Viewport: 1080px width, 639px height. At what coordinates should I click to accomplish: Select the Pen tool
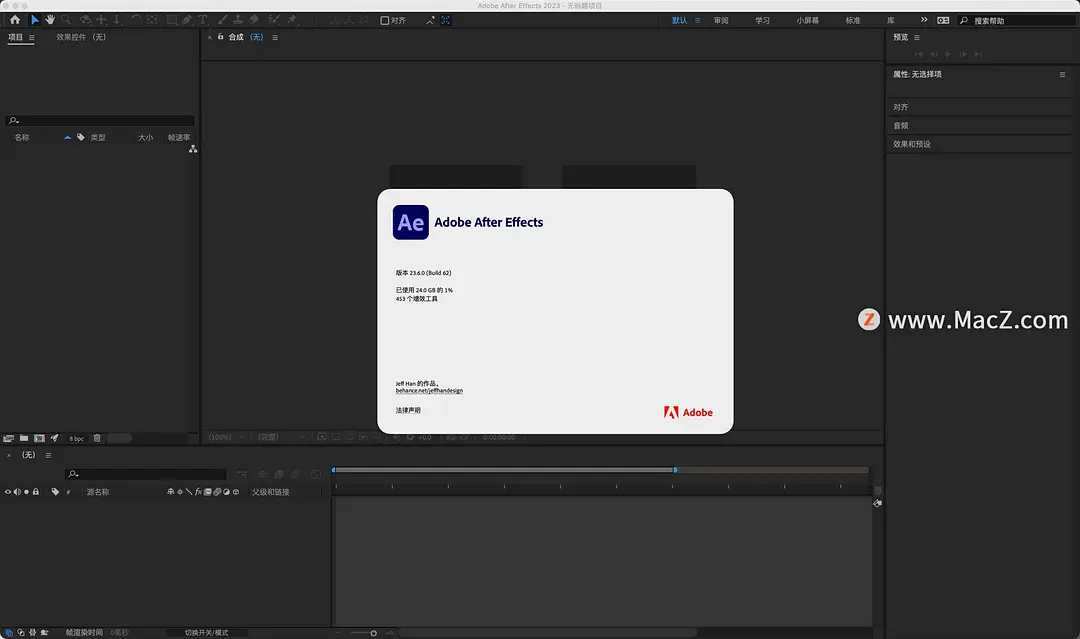[187, 20]
